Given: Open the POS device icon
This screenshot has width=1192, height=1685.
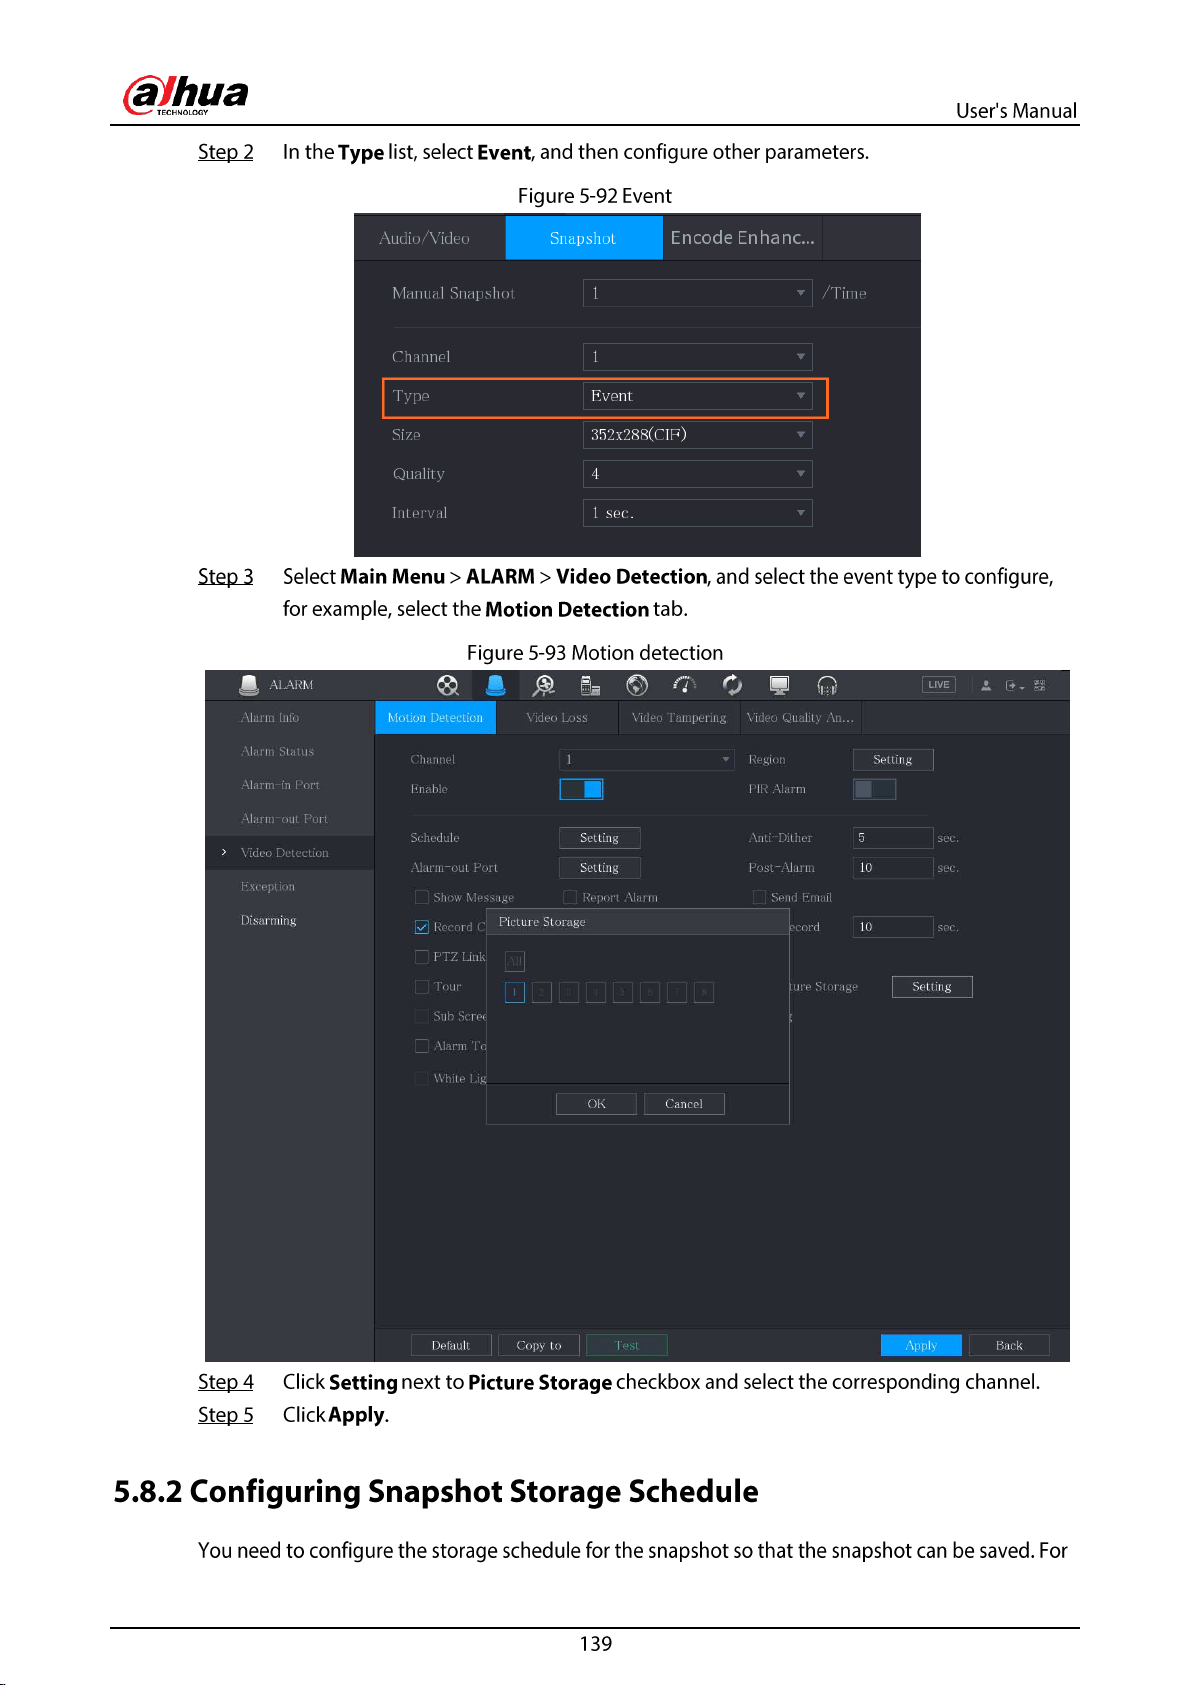Looking at the screenshot, I should point(590,685).
